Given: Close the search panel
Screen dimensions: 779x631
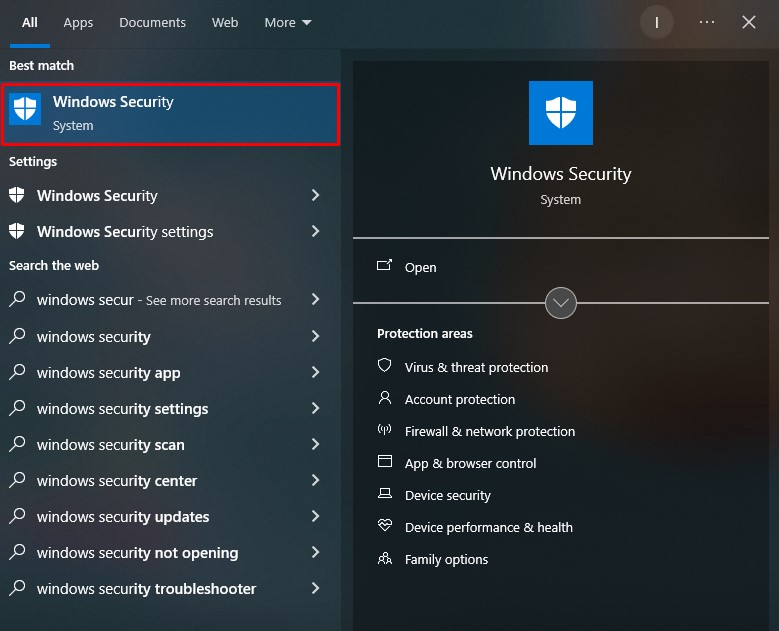Looking at the screenshot, I should [749, 22].
